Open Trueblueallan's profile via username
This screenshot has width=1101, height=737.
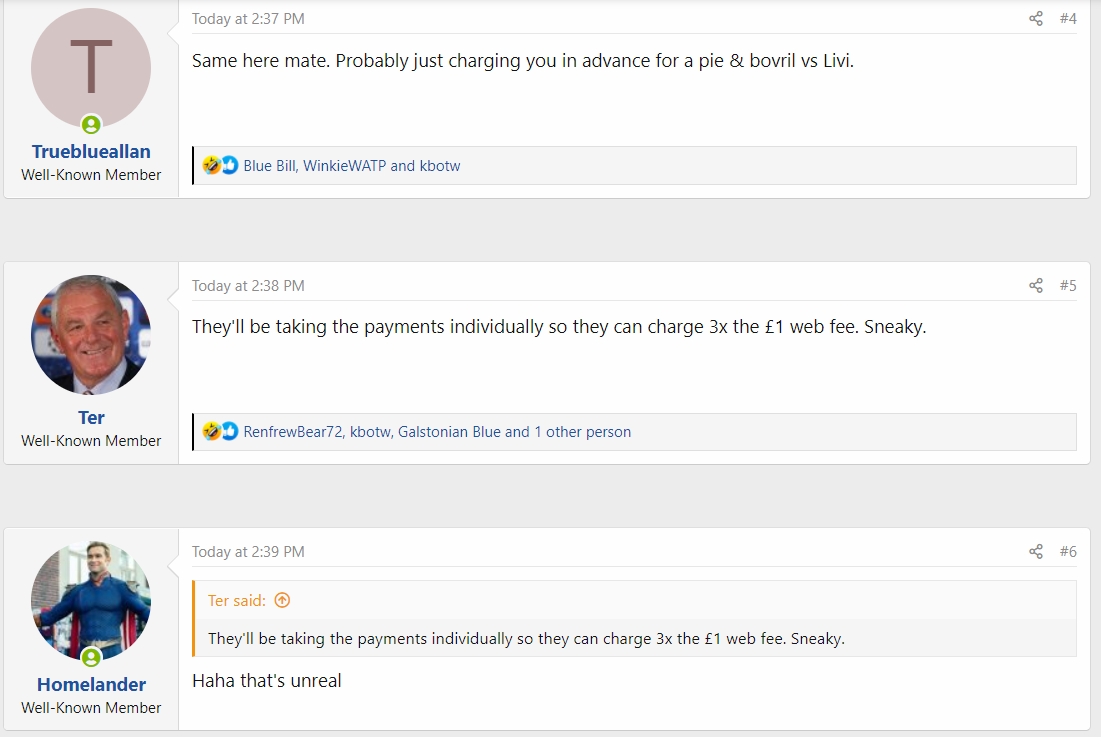point(91,152)
